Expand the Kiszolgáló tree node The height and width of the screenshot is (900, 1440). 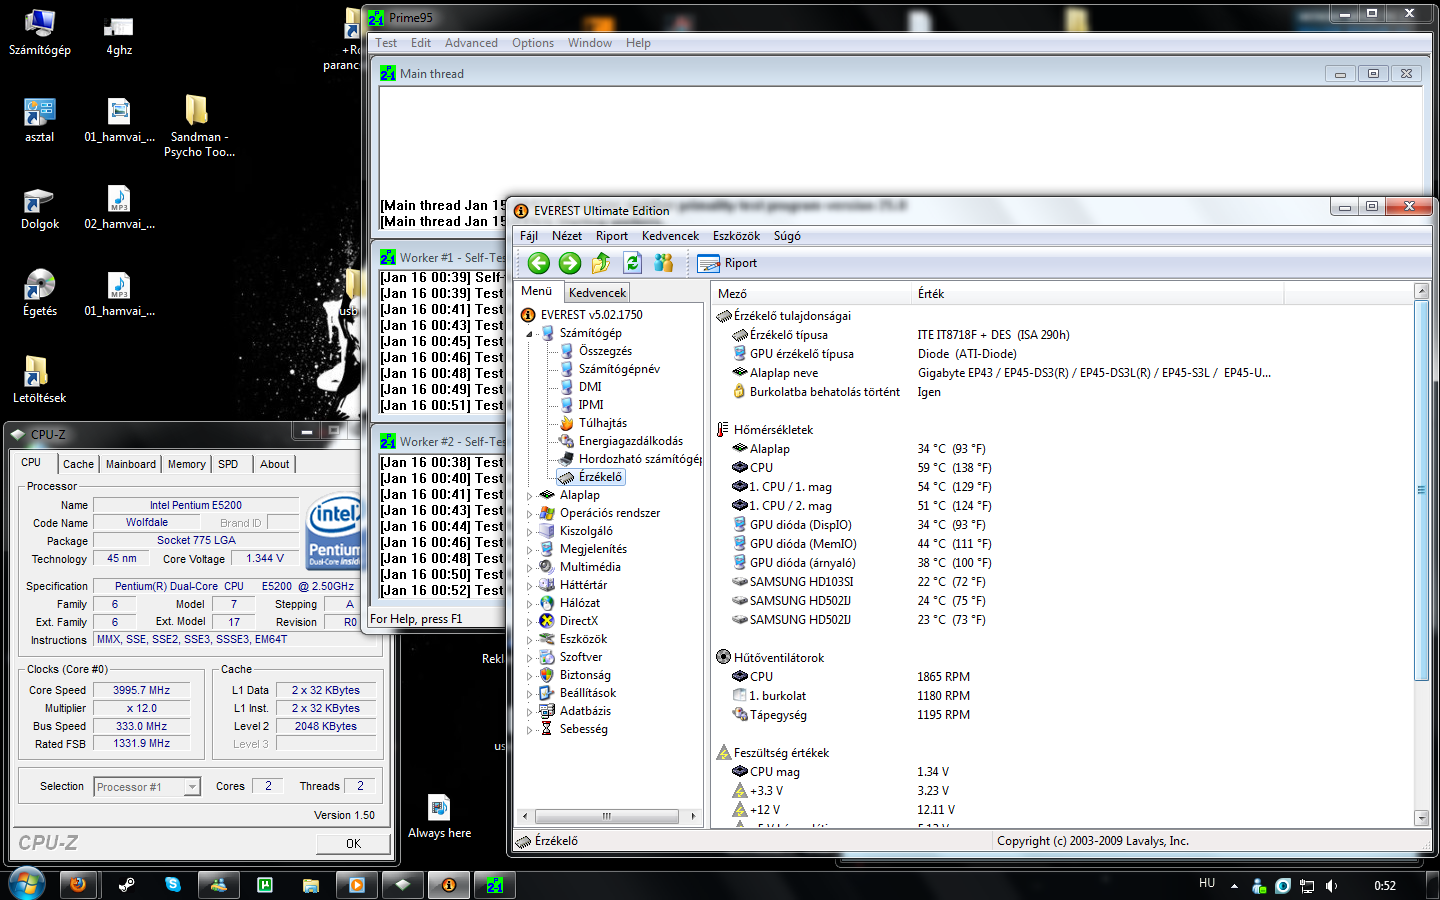(530, 532)
